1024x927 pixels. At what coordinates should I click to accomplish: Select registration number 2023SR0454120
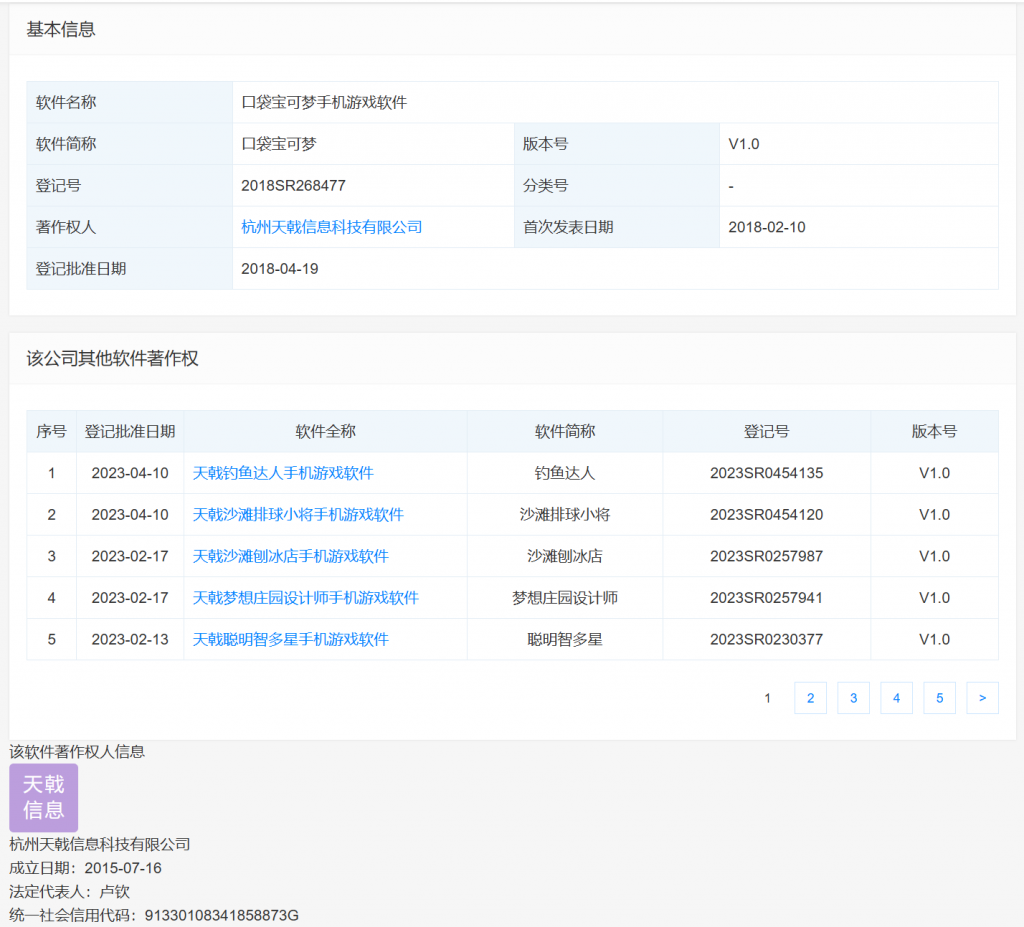pos(767,515)
